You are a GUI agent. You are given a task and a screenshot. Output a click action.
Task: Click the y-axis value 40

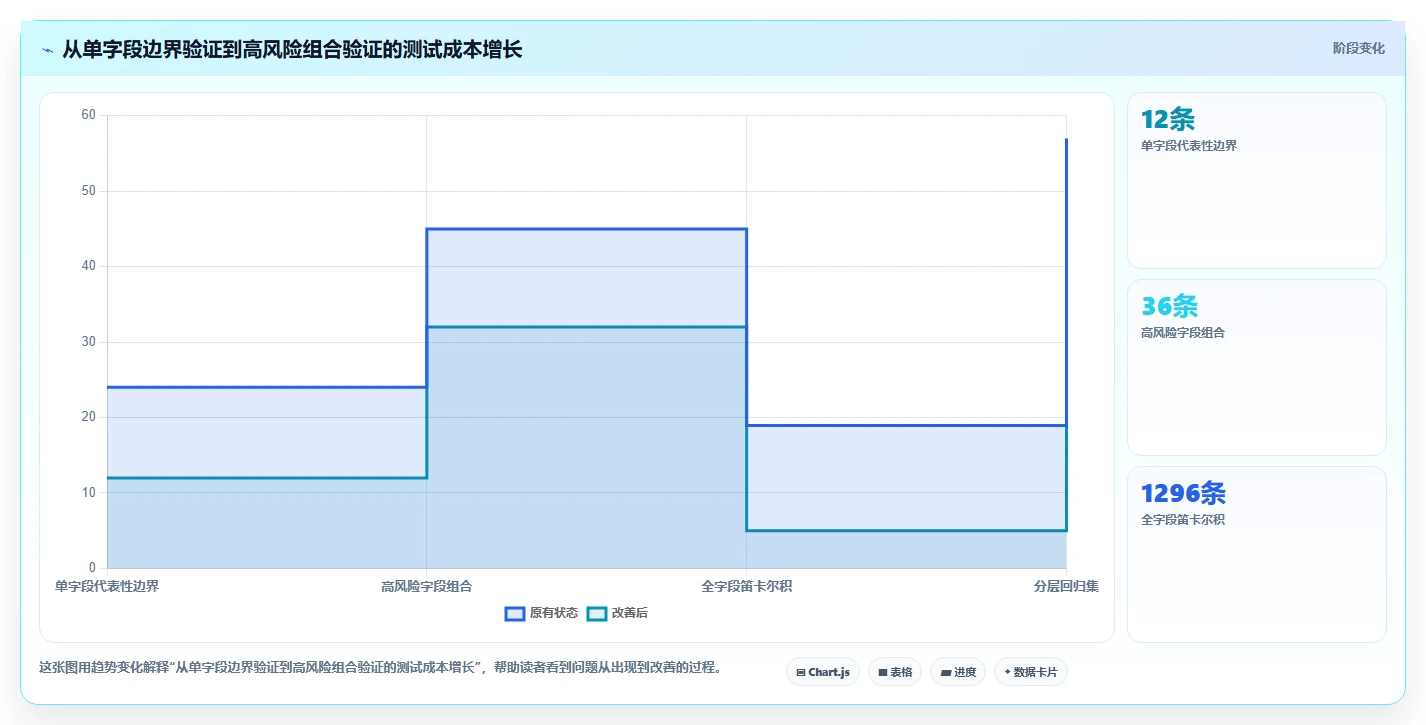coord(88,266)
